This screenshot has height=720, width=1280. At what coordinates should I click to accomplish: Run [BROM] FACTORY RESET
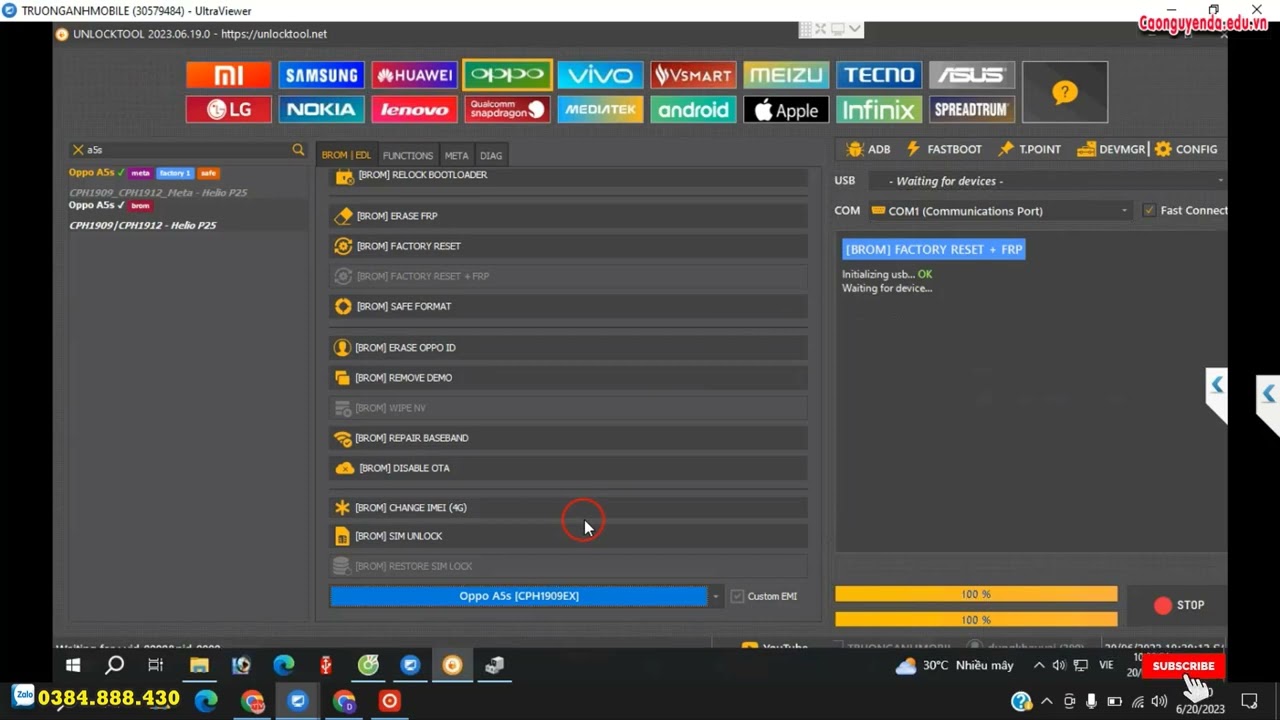point(568,246)
